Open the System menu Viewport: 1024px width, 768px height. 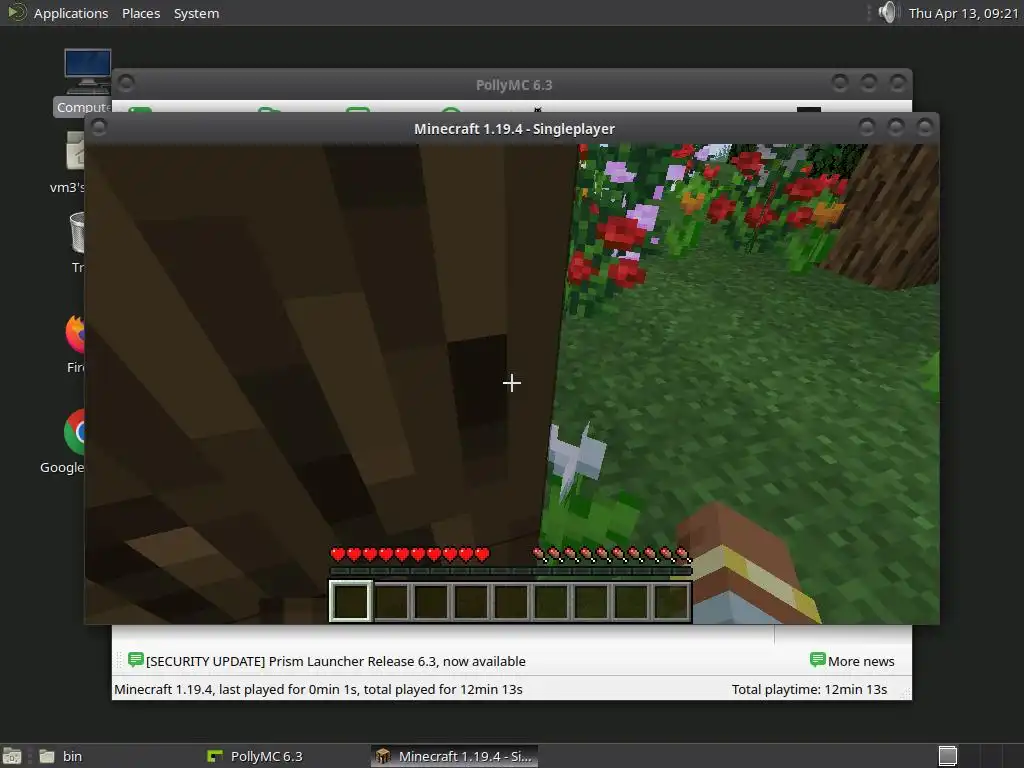pyautogui.click(x=196, y=13)
